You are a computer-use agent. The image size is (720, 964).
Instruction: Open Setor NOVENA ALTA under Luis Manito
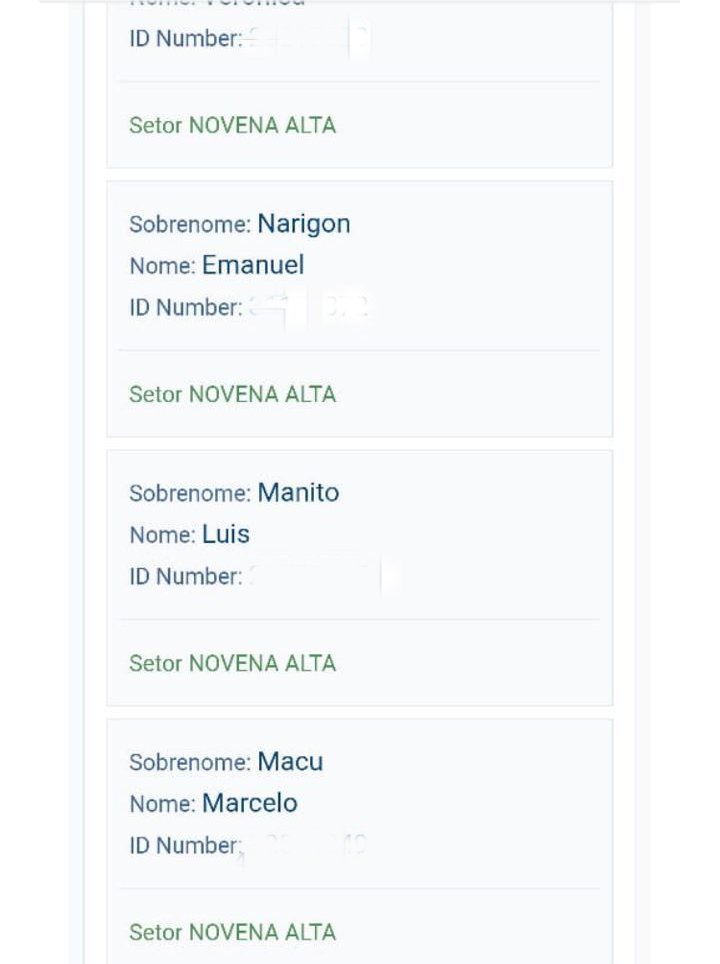[232, 663]
